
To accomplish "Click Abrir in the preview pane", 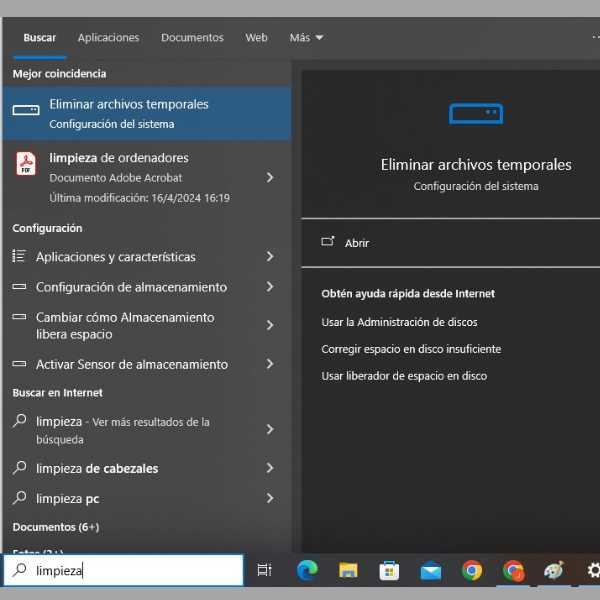I will coord(357,243).
